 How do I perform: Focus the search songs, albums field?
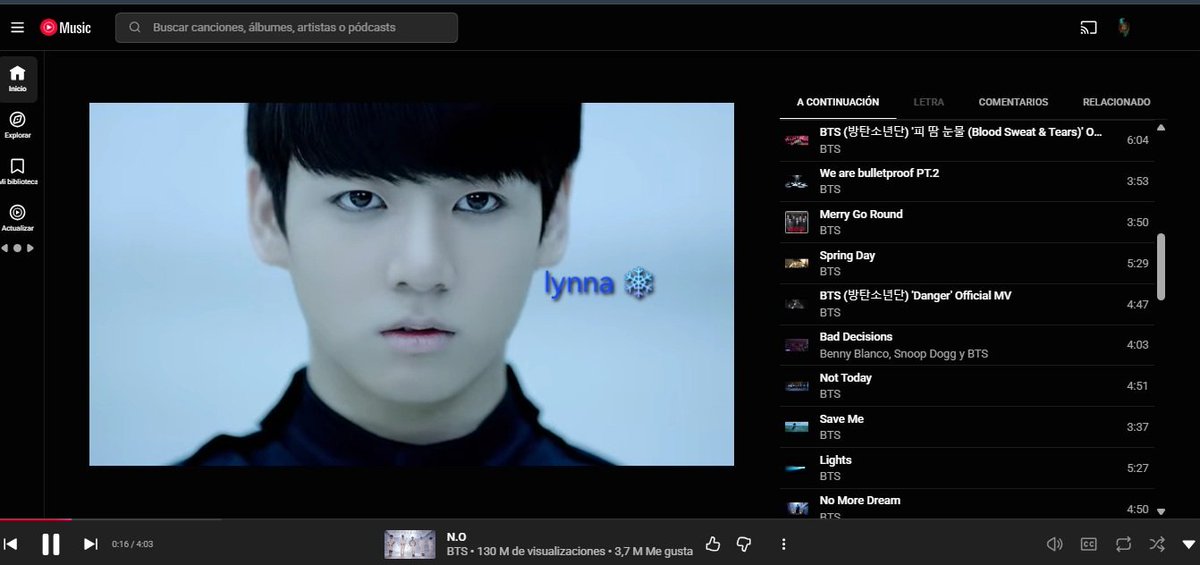click(286, 28)
